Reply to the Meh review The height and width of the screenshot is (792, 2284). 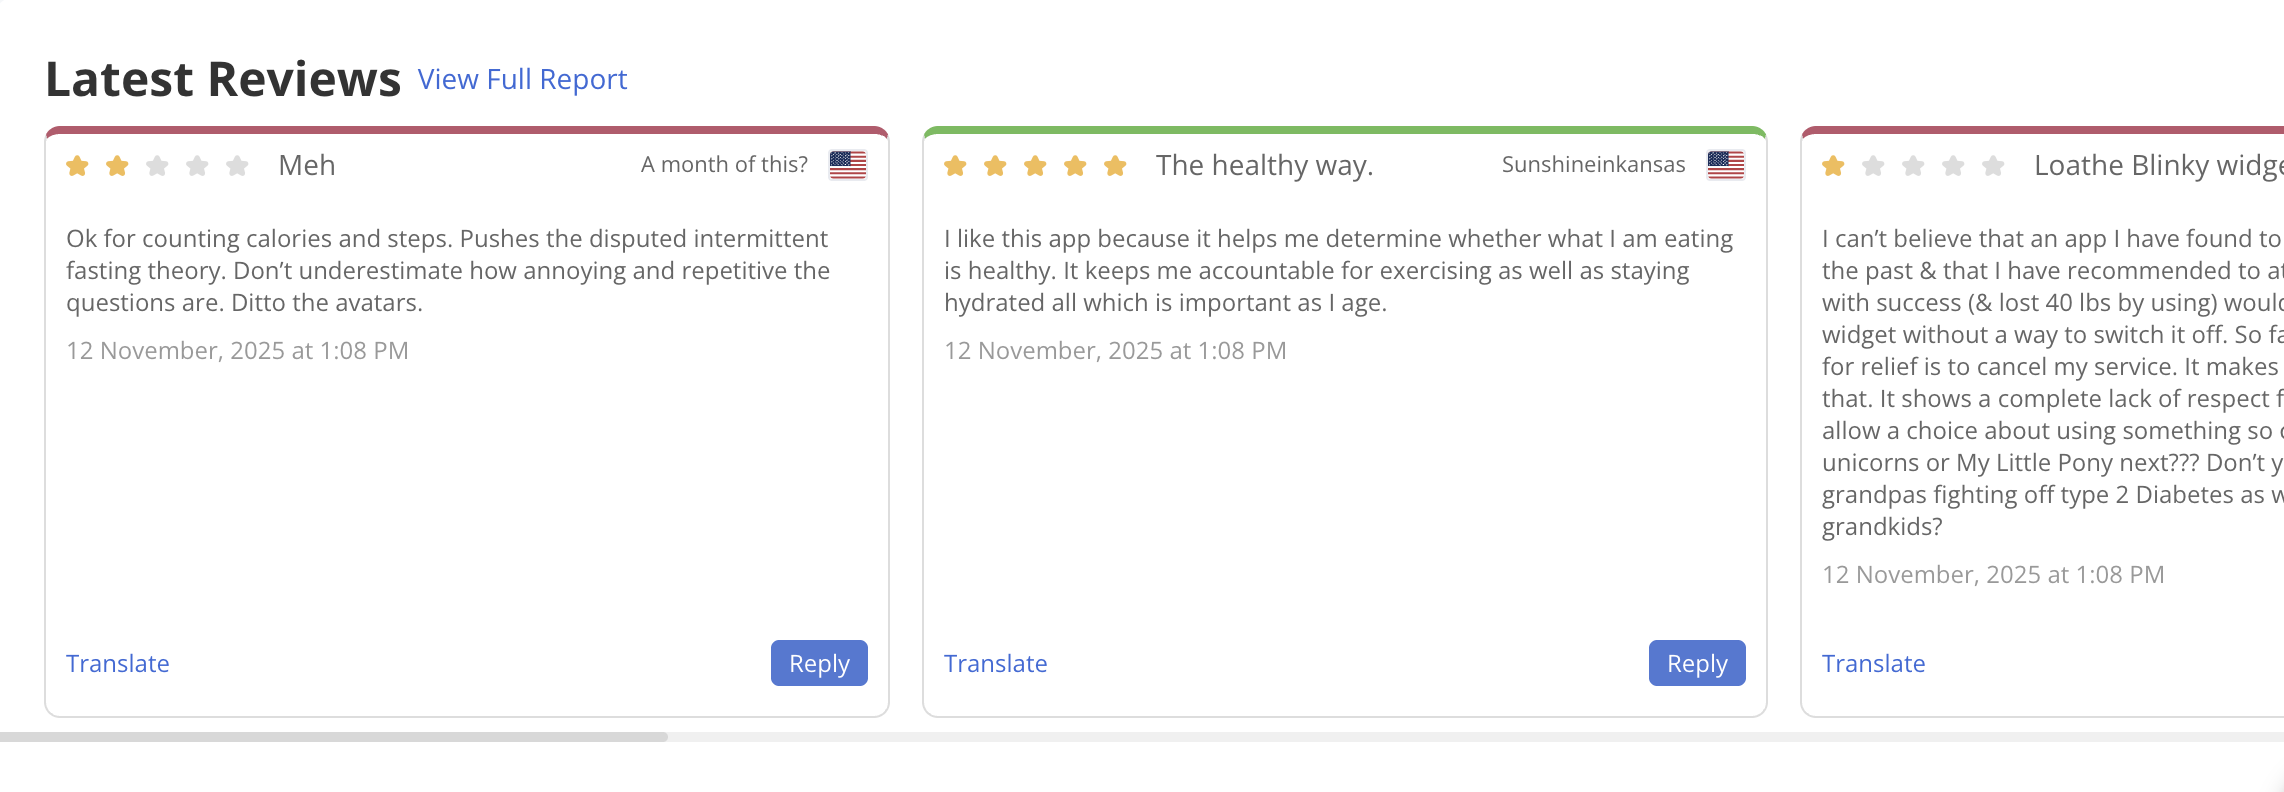click(x=819, y=663)
